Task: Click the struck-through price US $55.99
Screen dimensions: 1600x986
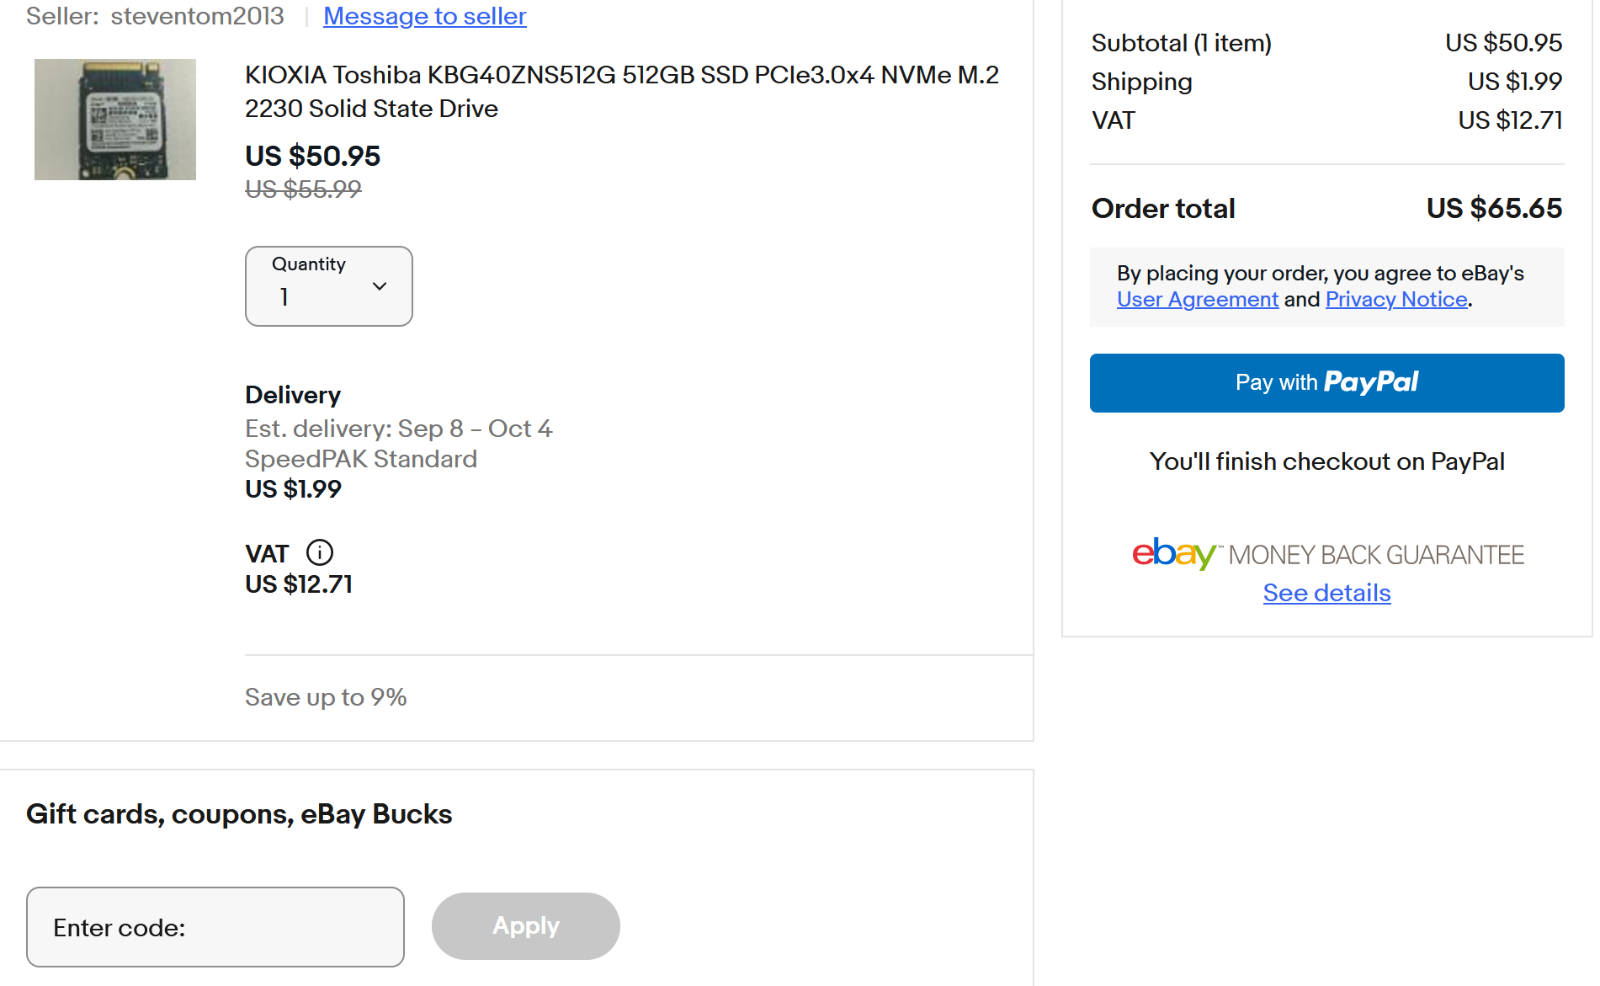Action: click(303, 189)
